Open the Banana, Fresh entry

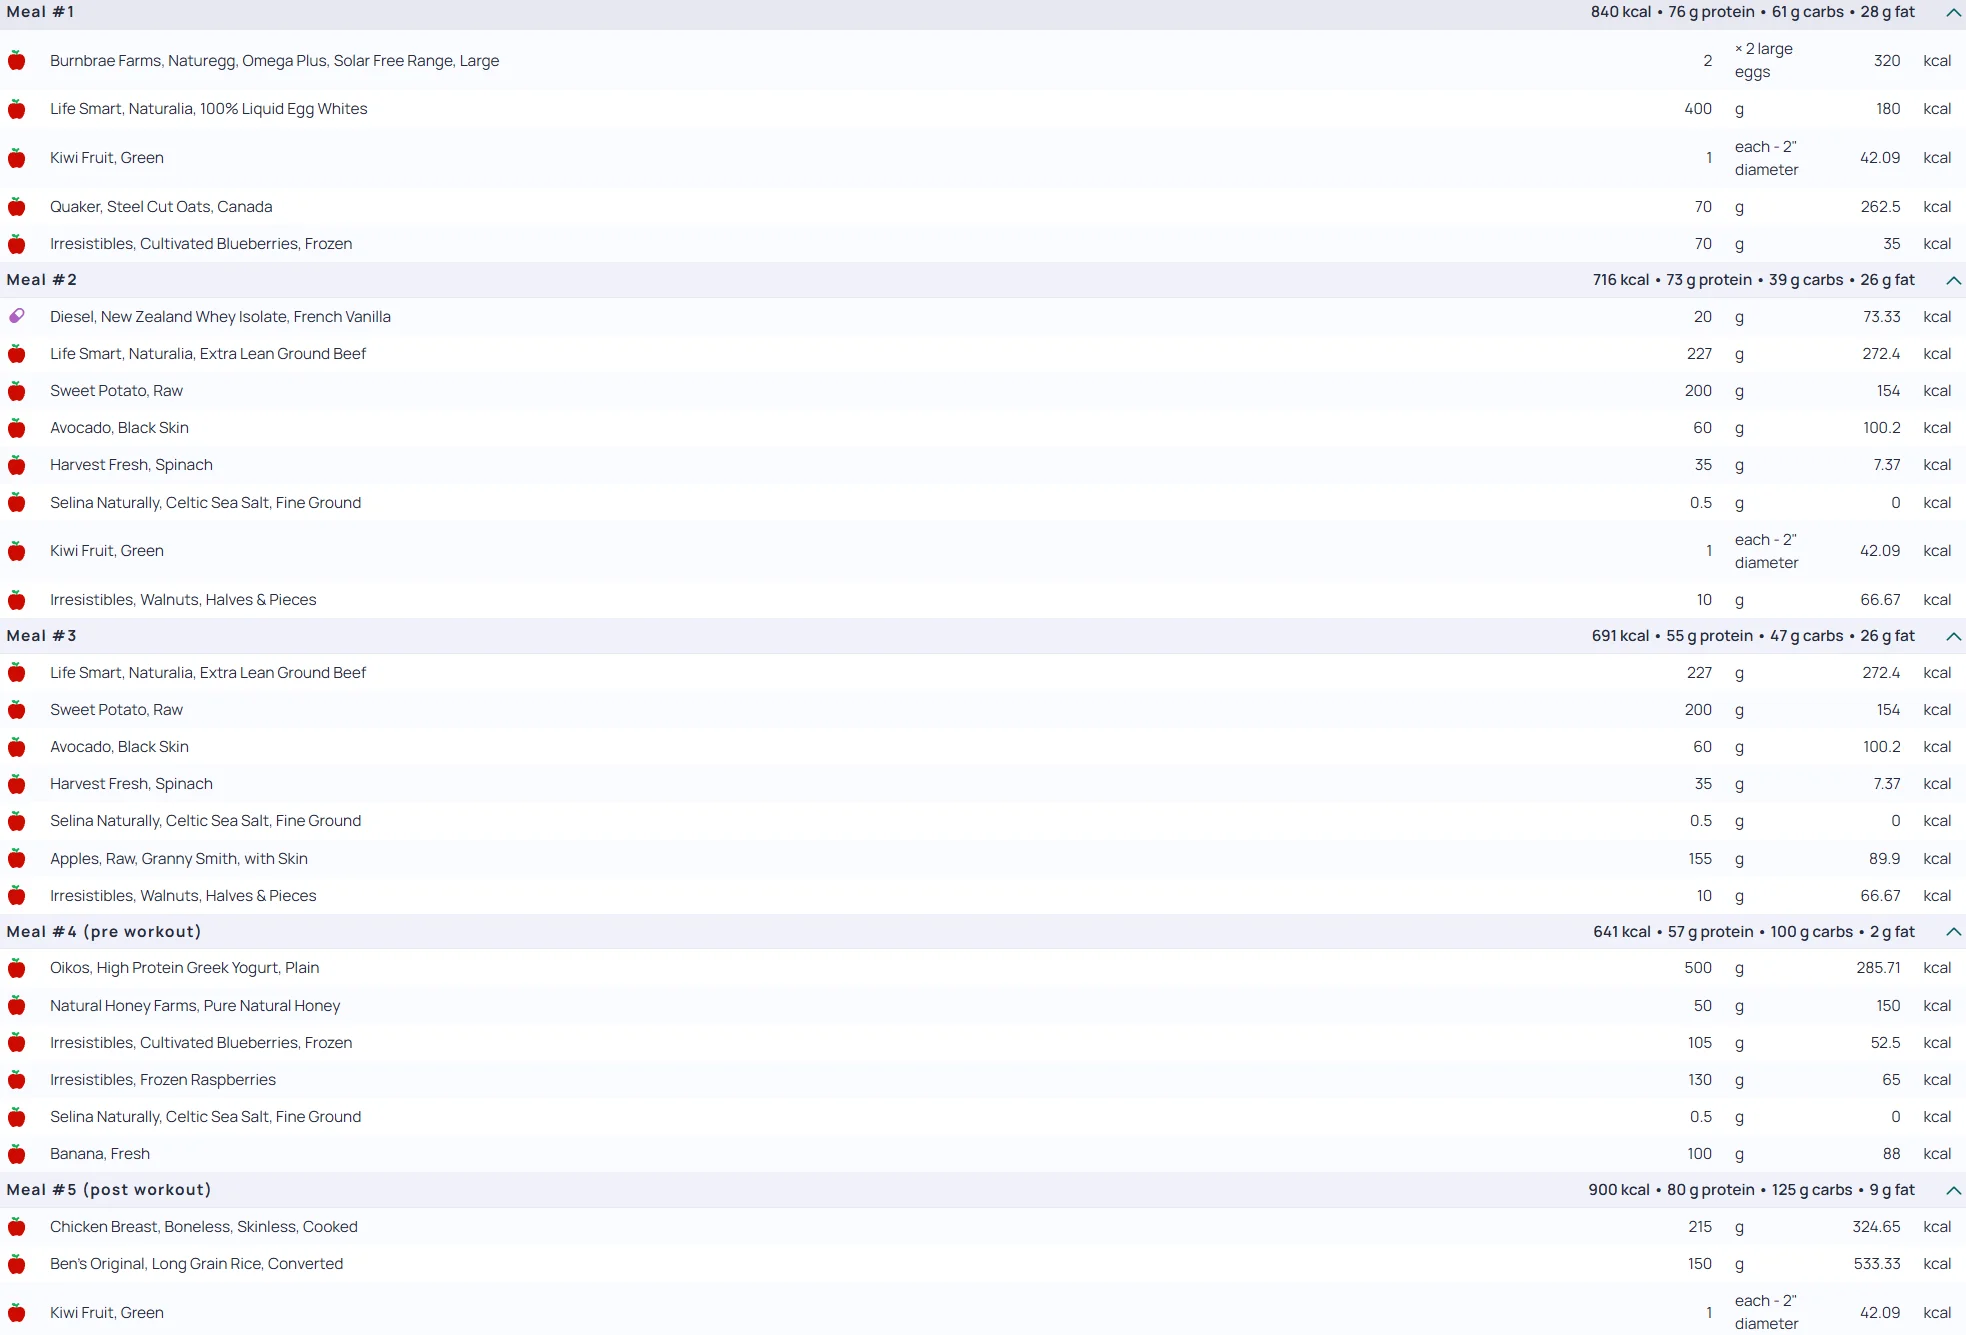point(100,1154)
